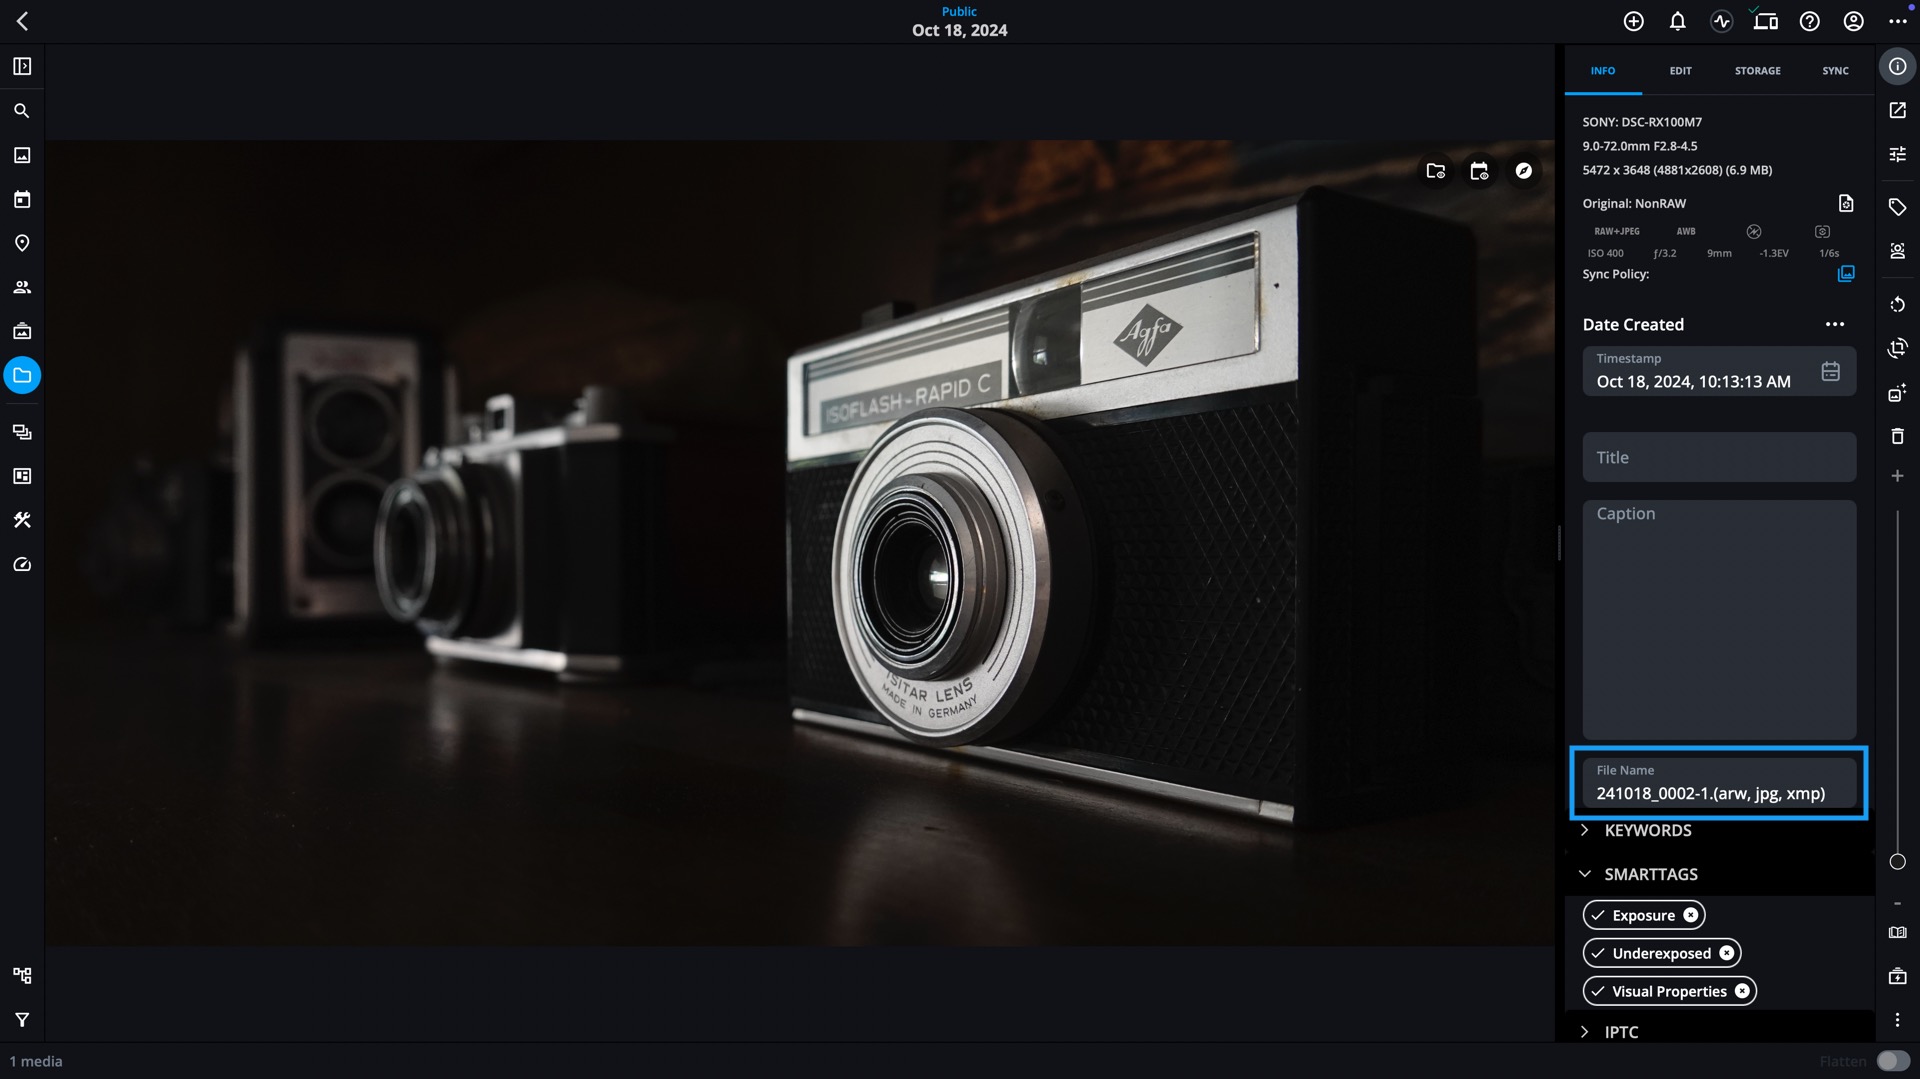The width and height of the screenshot is (1920, 1079).
Task: Toggle the Flatten switch
Action: click(1892, 1061)
